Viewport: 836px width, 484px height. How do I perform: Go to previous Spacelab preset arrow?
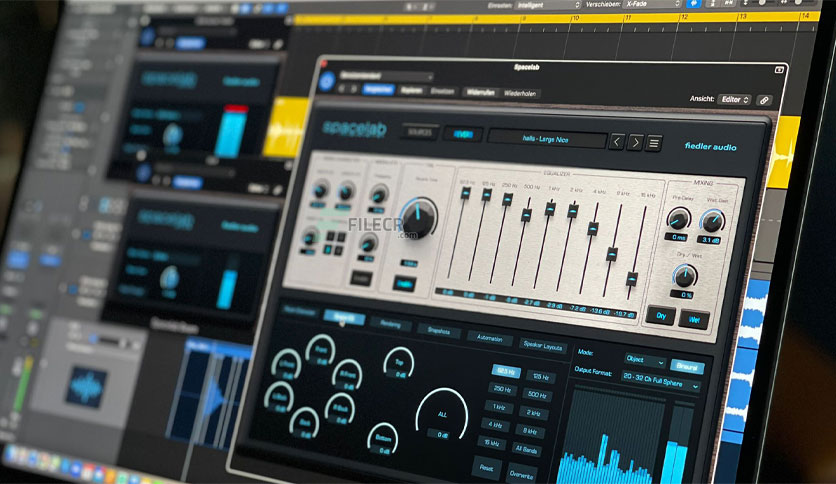tap(617, 142)
